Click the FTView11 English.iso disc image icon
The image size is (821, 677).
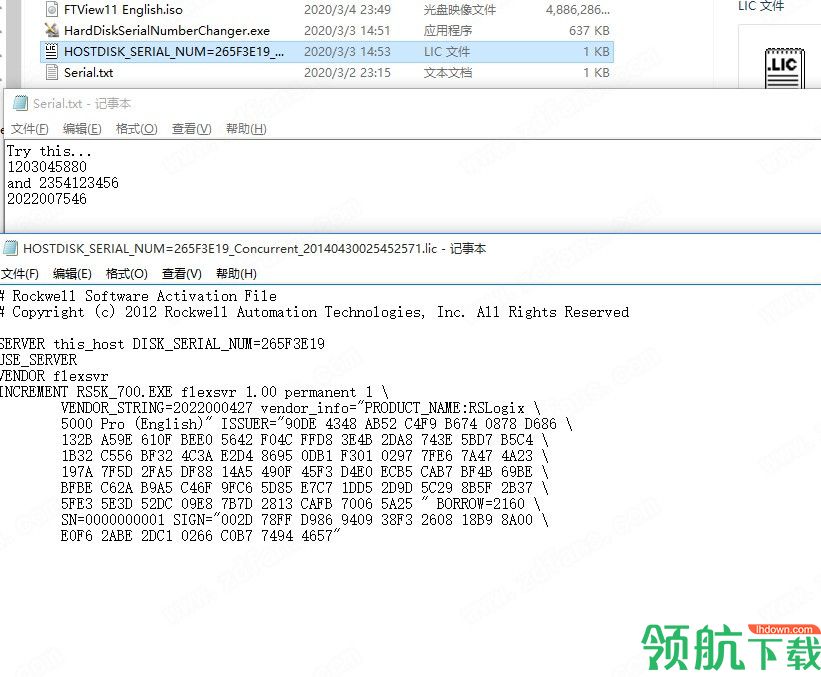pos(51,9)
